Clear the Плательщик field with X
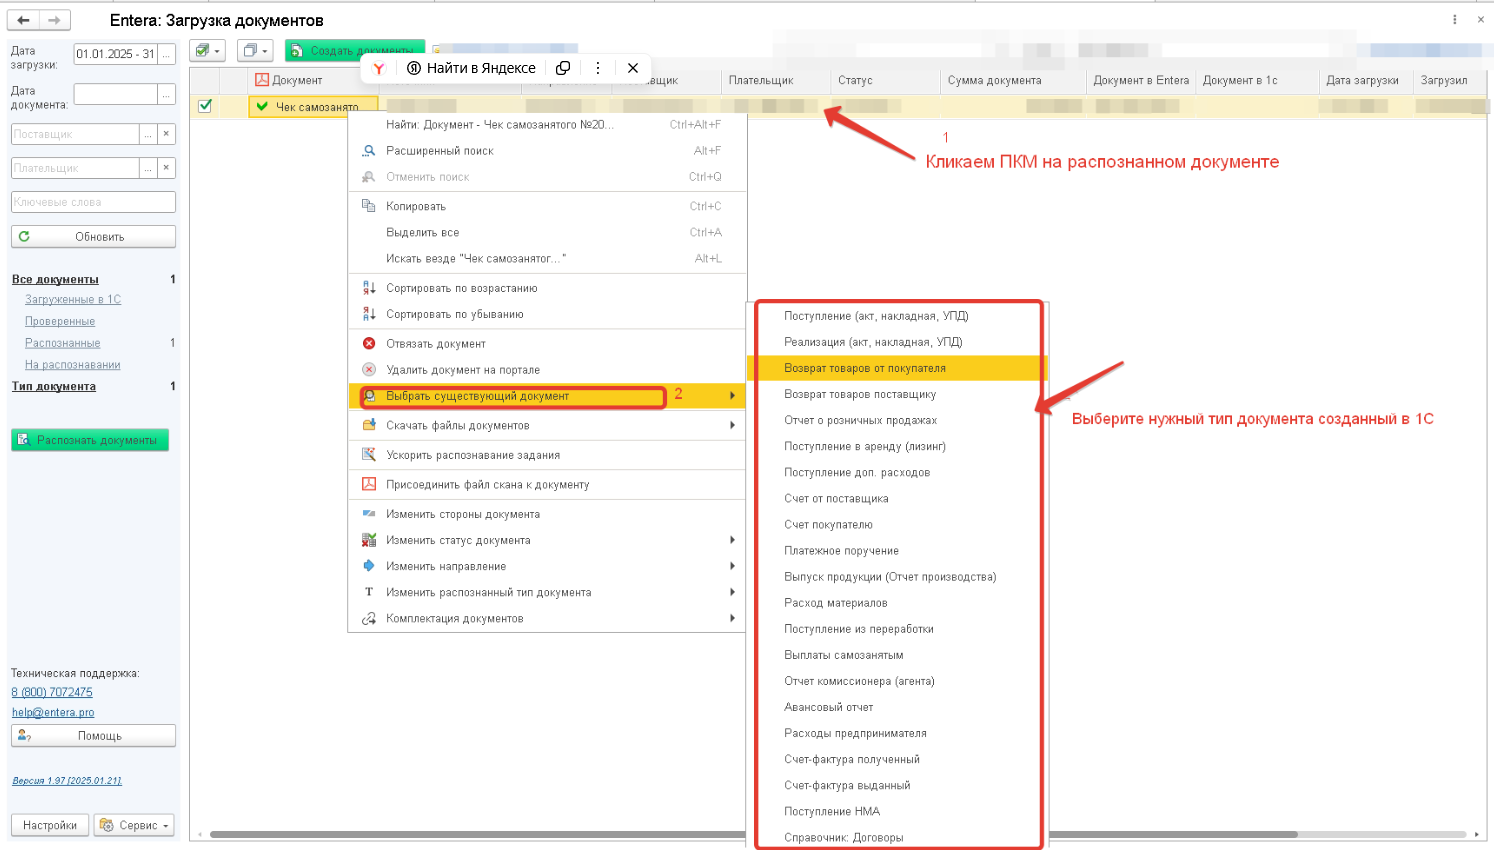Screen dimensions: 1494x850 point(167,168)
